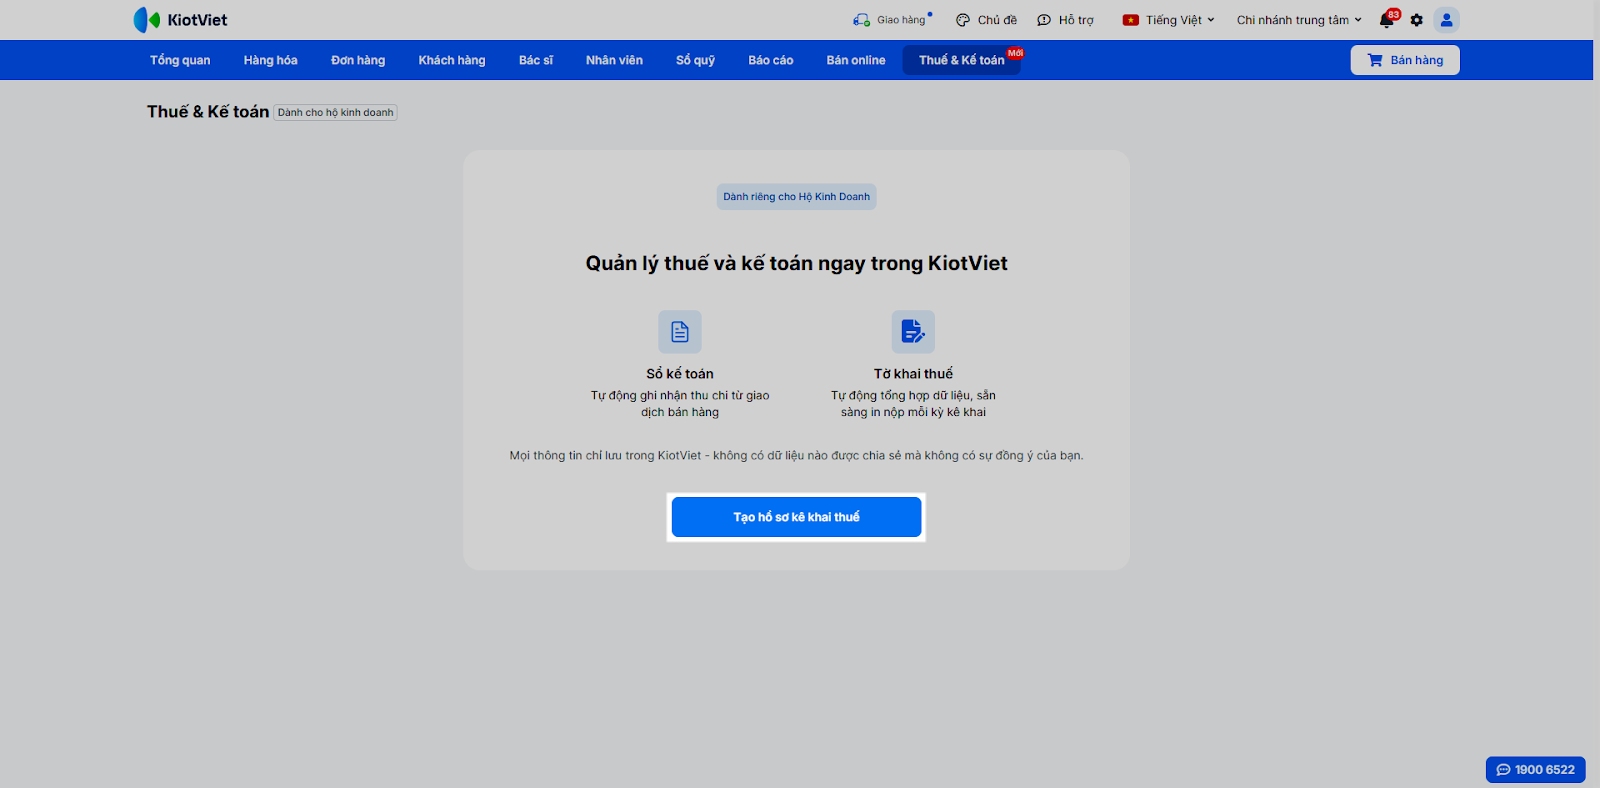Image resolution: width=1600 pixels, height=788 pixels.
Task: Open the Hàng hóa menu
Action: 270,60
